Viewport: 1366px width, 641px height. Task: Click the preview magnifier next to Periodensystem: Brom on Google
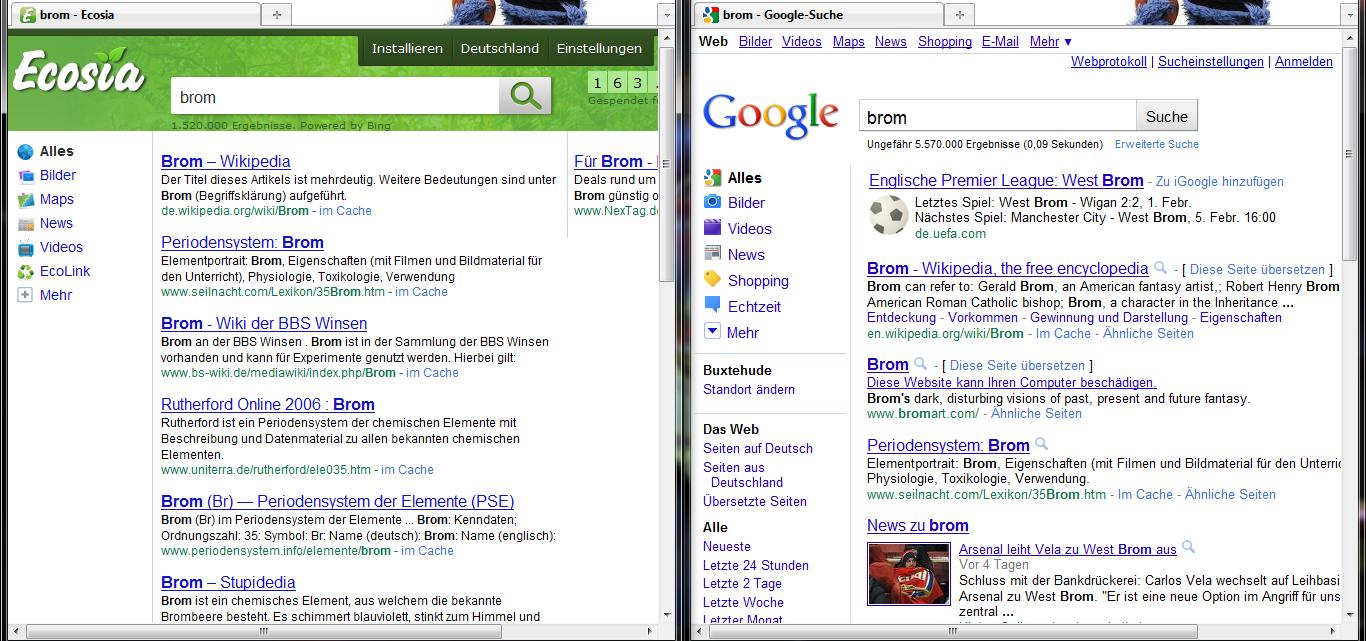coord(1041,445)
